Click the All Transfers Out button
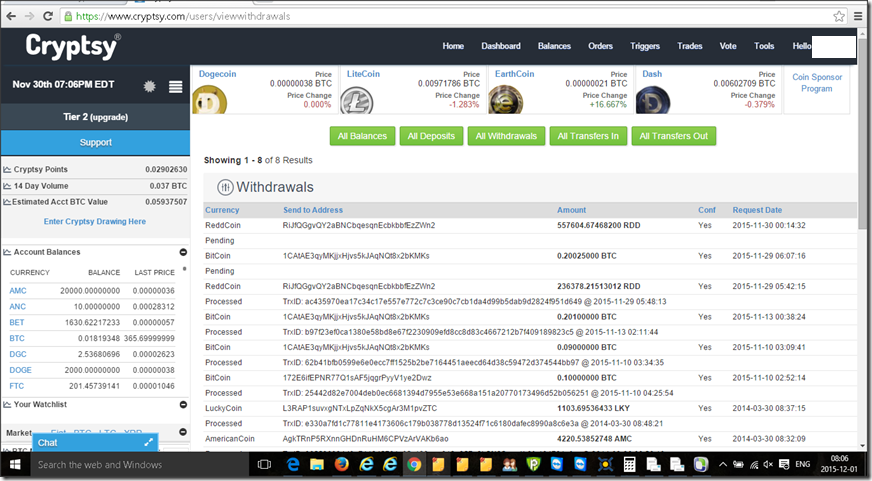 pos(673,136)
